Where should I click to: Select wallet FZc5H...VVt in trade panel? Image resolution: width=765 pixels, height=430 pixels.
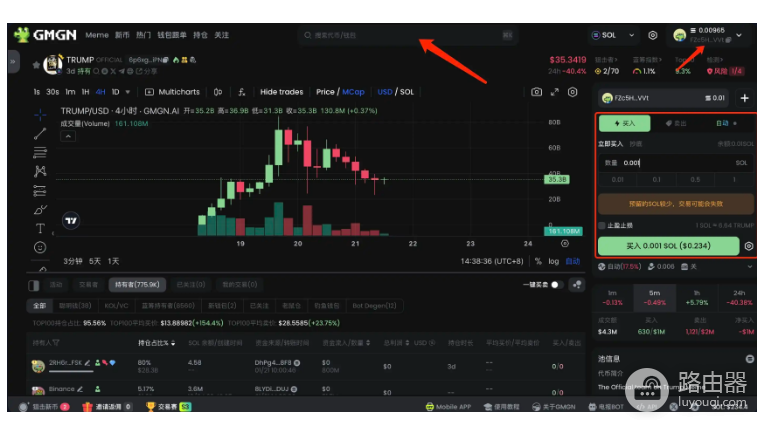click(x=664, y=98)
